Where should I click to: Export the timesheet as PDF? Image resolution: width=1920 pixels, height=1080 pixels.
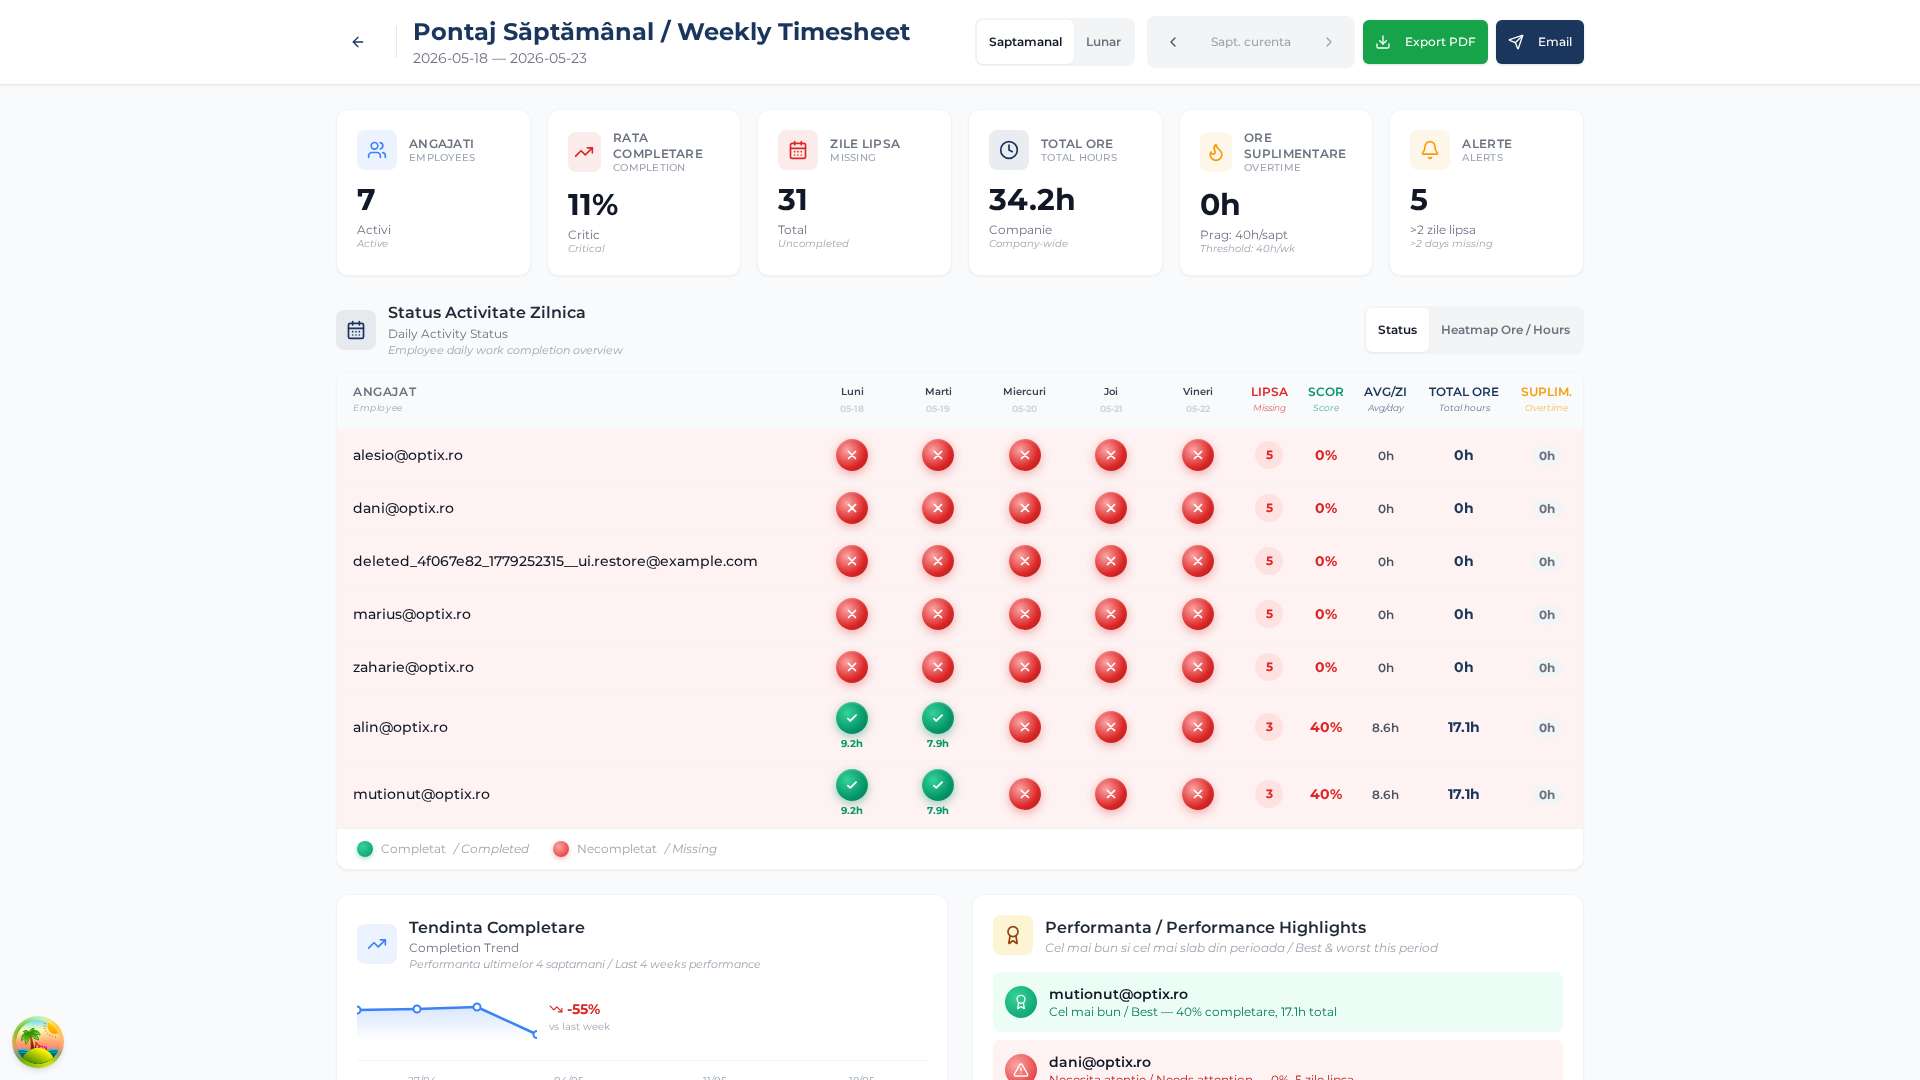[x=1425, y=42]
